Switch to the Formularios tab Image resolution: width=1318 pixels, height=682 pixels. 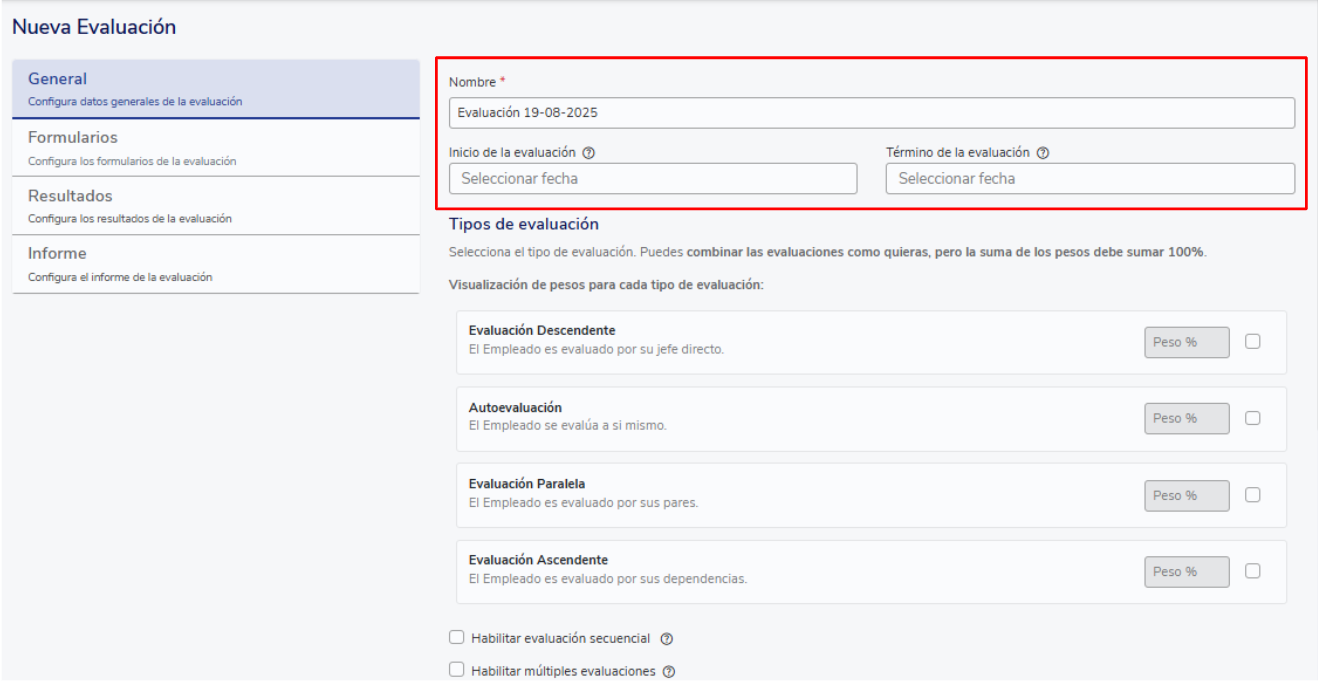point(215,147)
